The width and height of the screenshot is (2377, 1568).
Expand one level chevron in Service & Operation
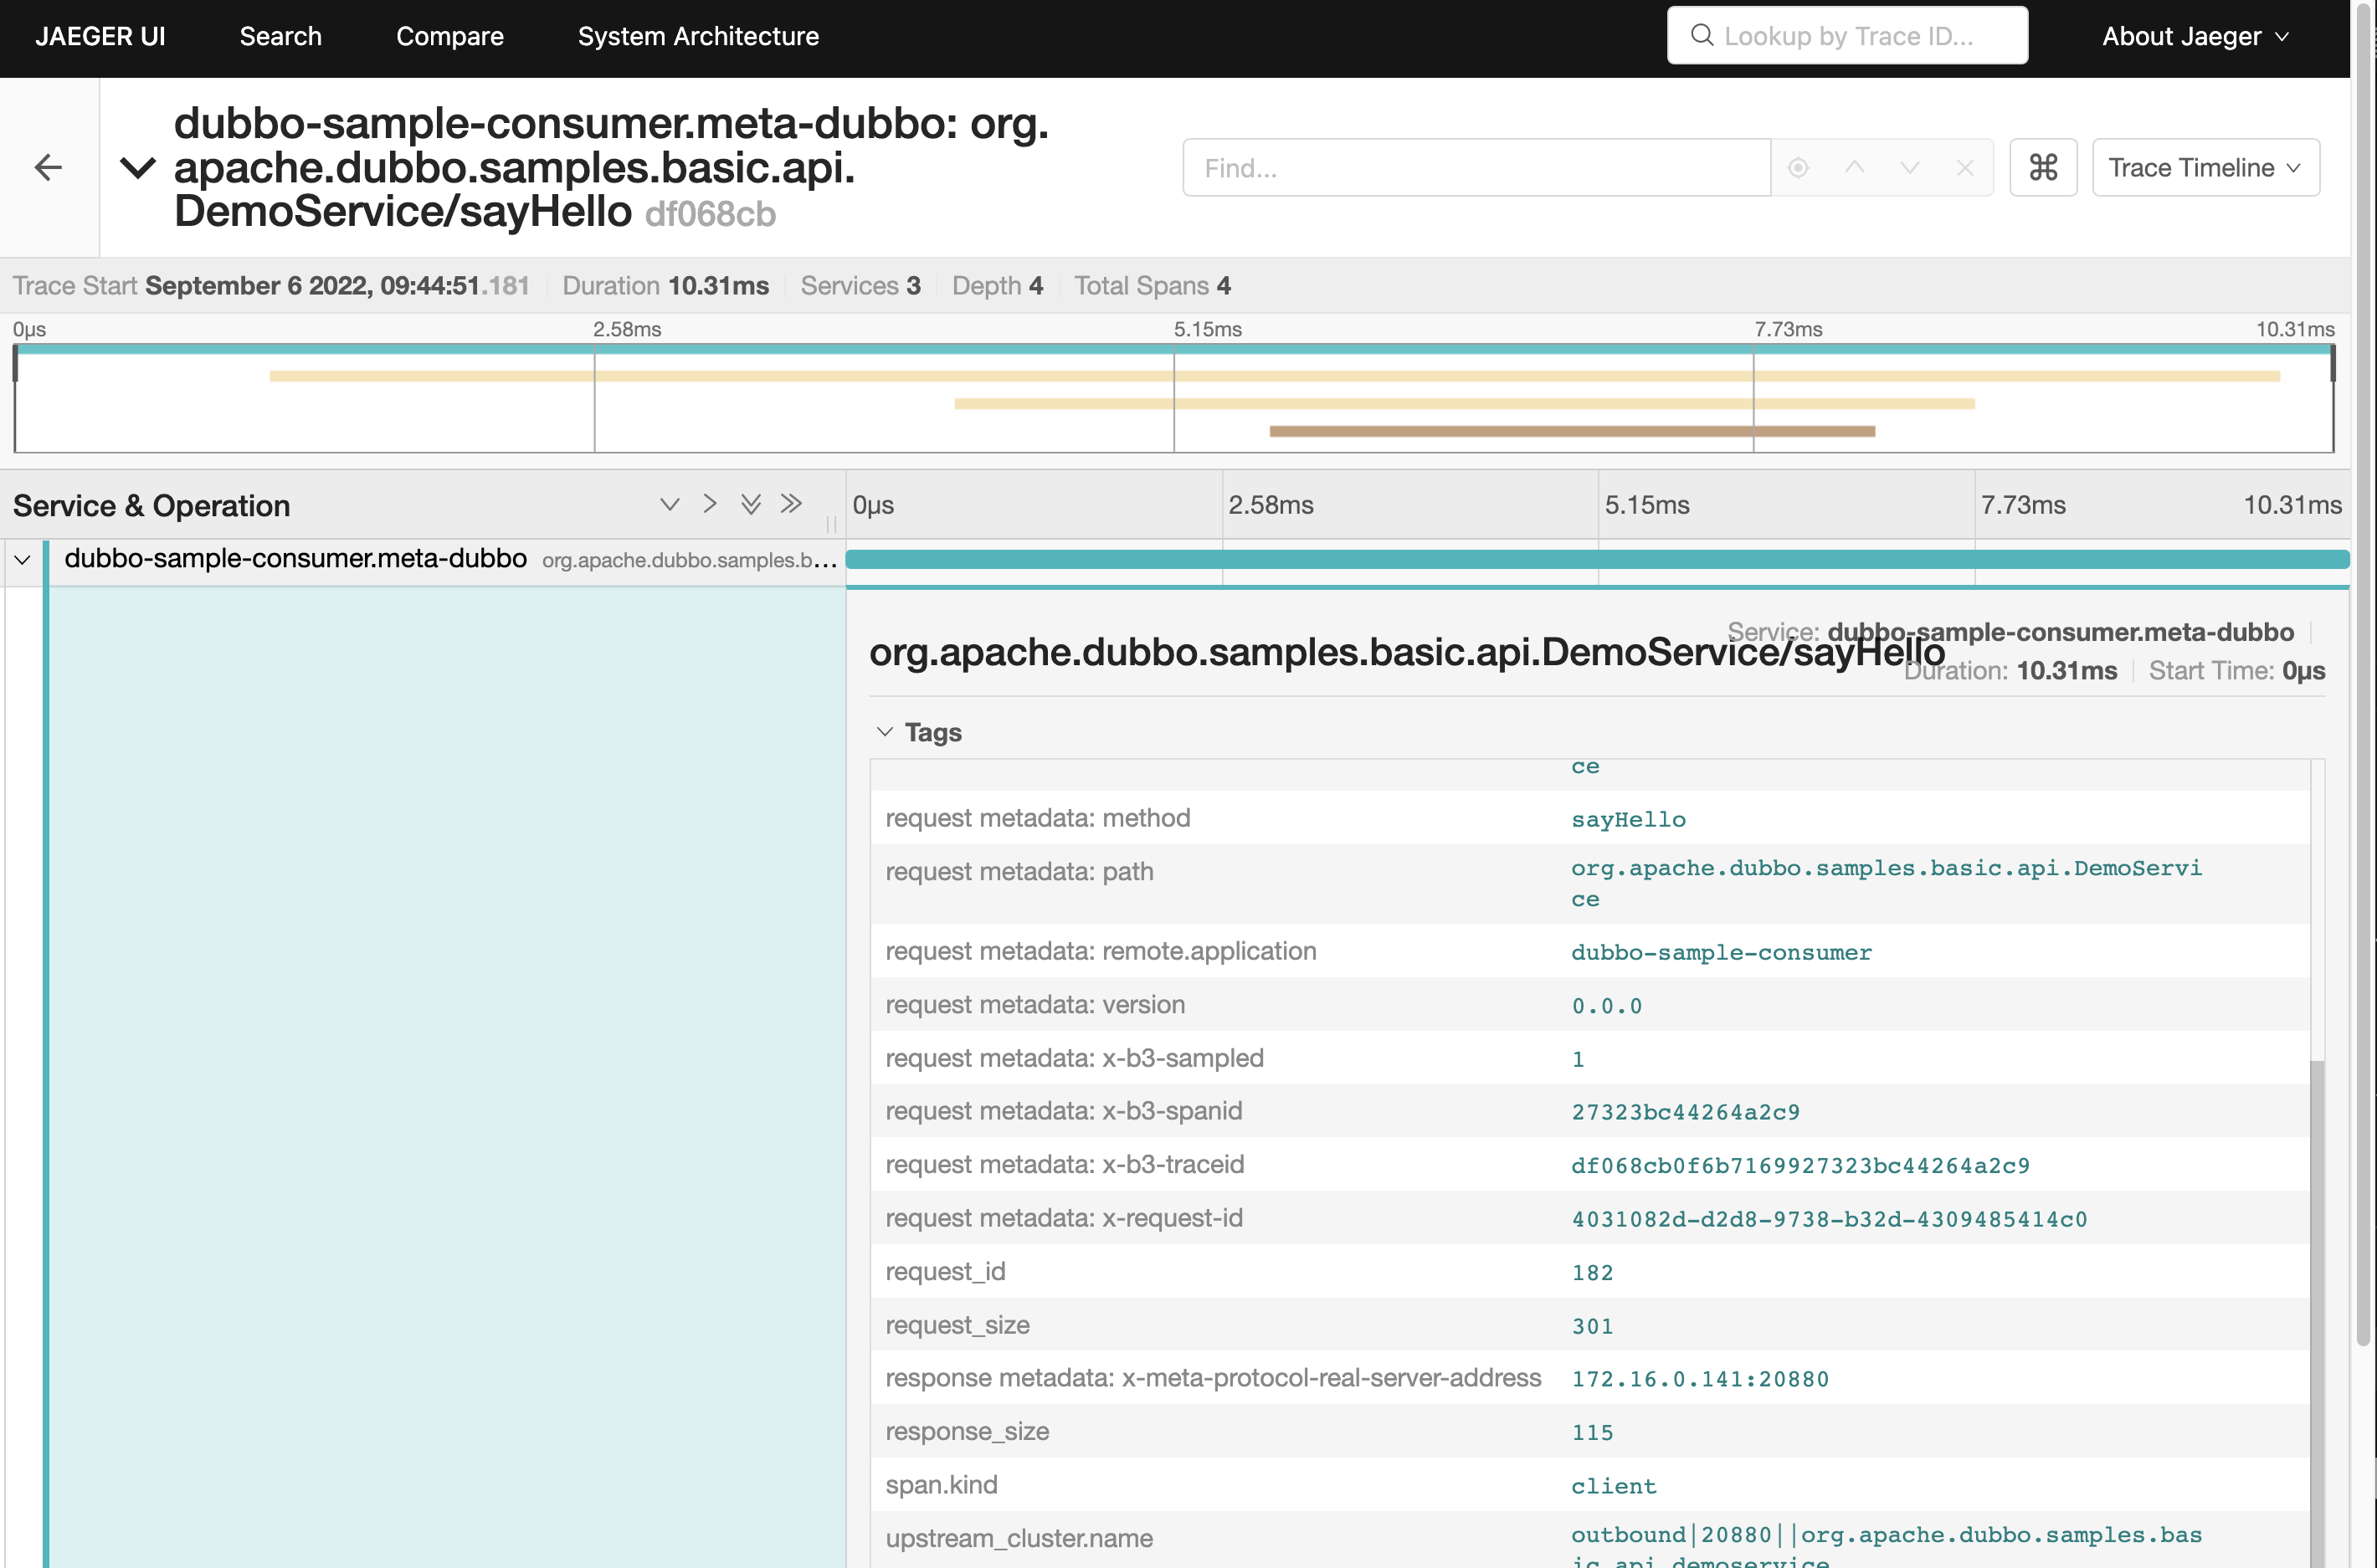tap(670, 504)
